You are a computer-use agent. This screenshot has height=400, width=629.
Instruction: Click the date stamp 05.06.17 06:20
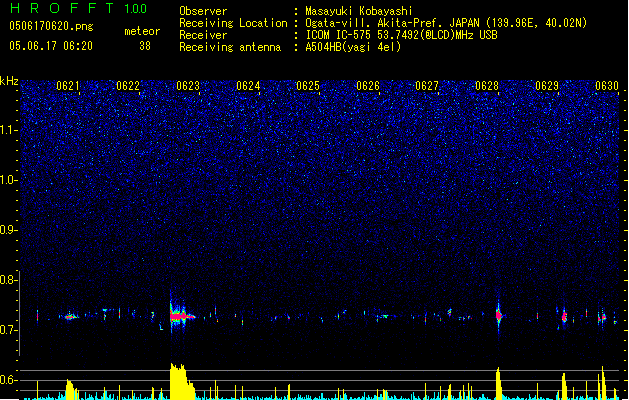coord(51,46)
